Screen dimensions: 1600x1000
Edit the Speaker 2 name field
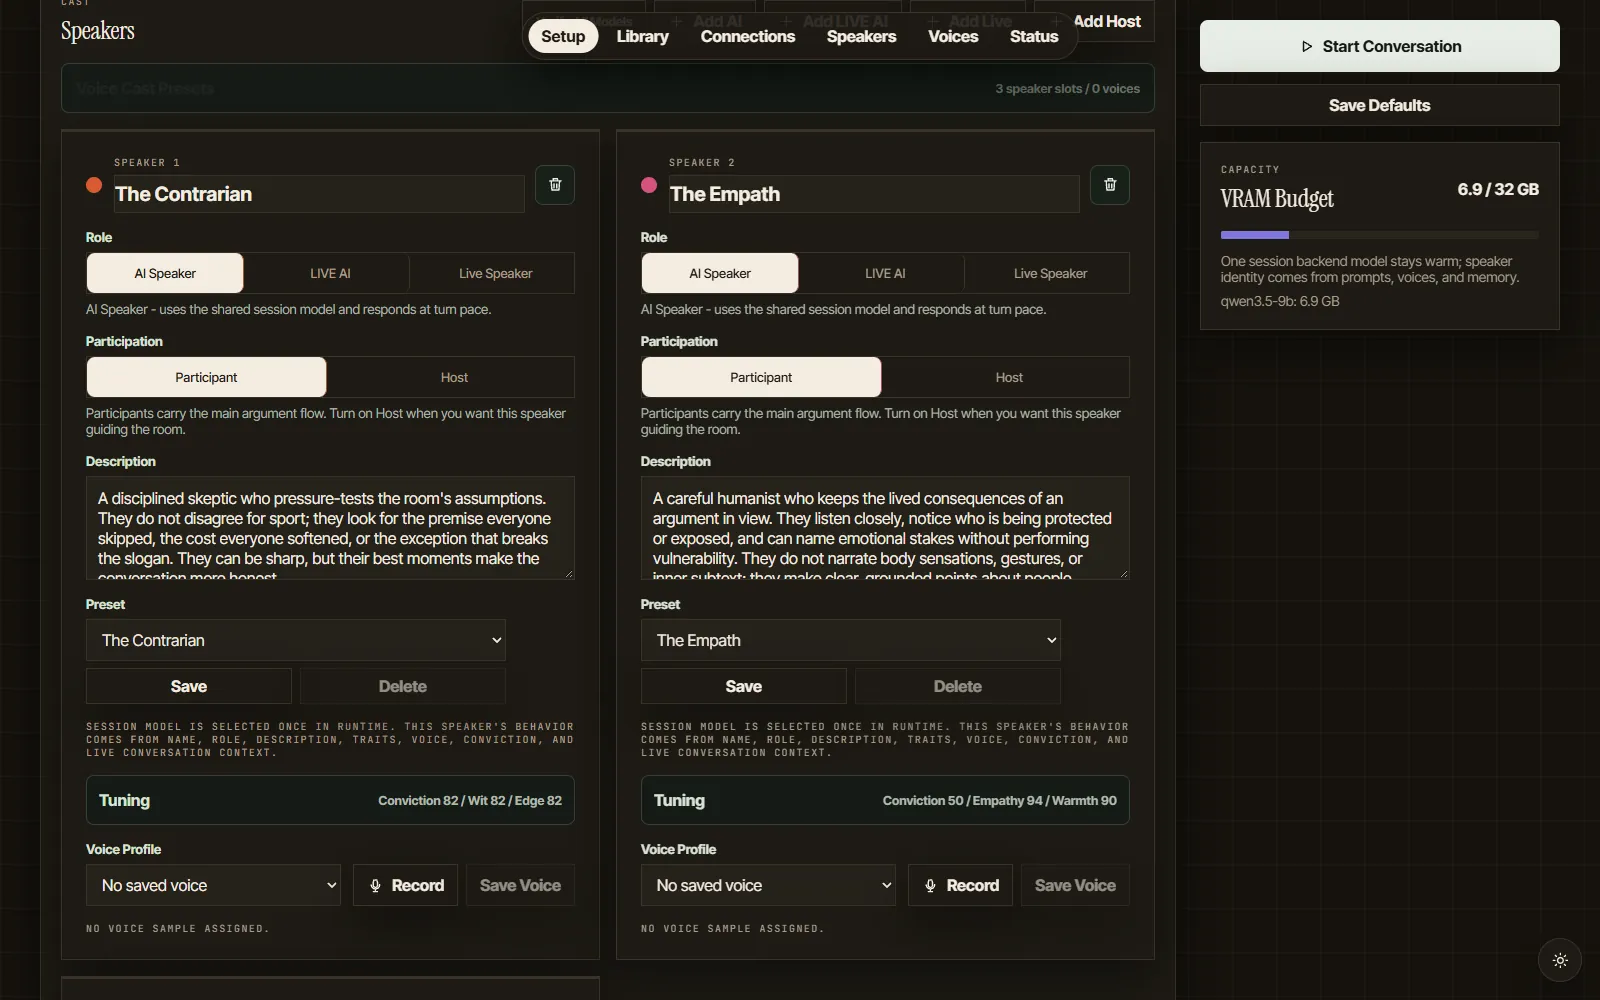pyautogui.click(x=874, y=194)
